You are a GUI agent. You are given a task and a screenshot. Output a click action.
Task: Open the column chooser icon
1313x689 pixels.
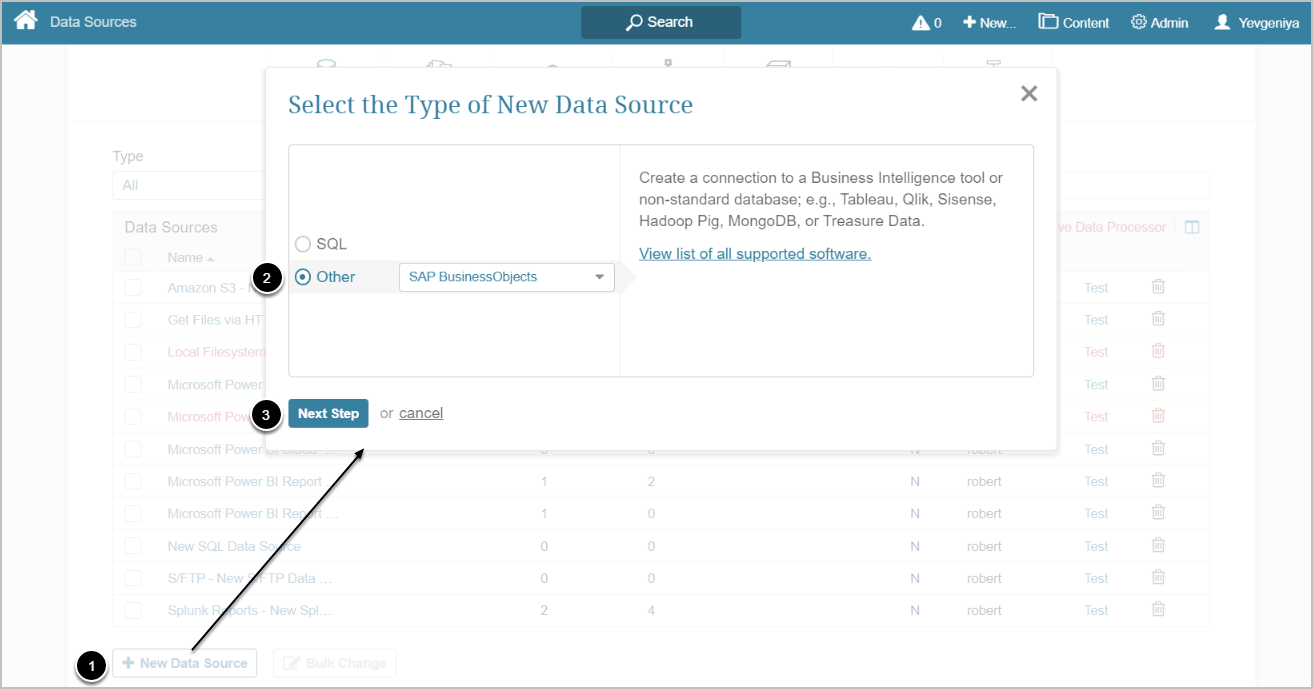pyautogui.click(x=1192, y=227)
